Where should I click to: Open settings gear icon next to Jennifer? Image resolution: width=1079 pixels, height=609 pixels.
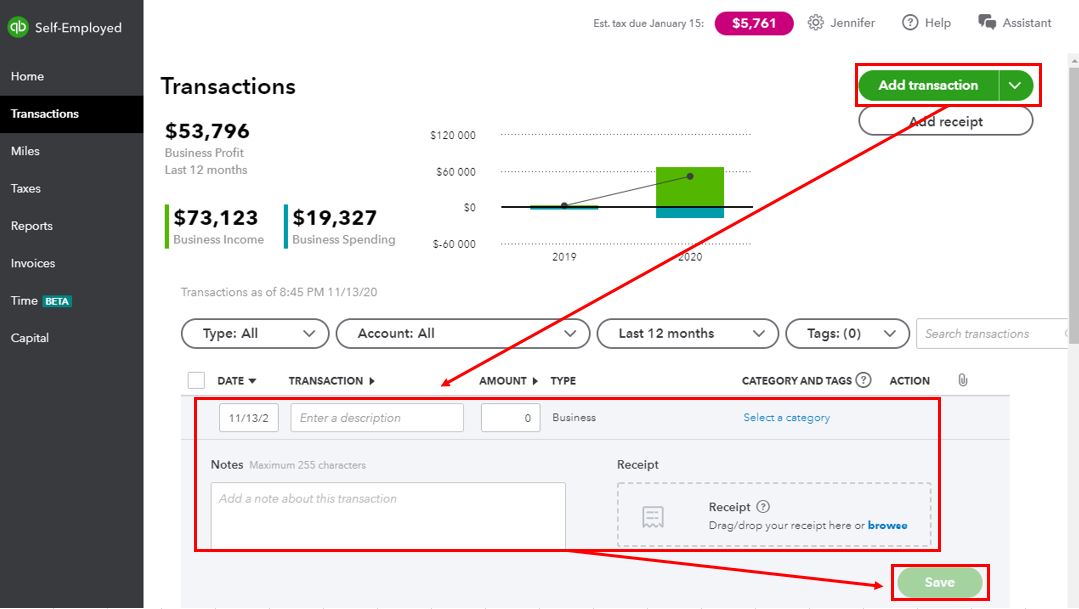click(x=815, y=23)
